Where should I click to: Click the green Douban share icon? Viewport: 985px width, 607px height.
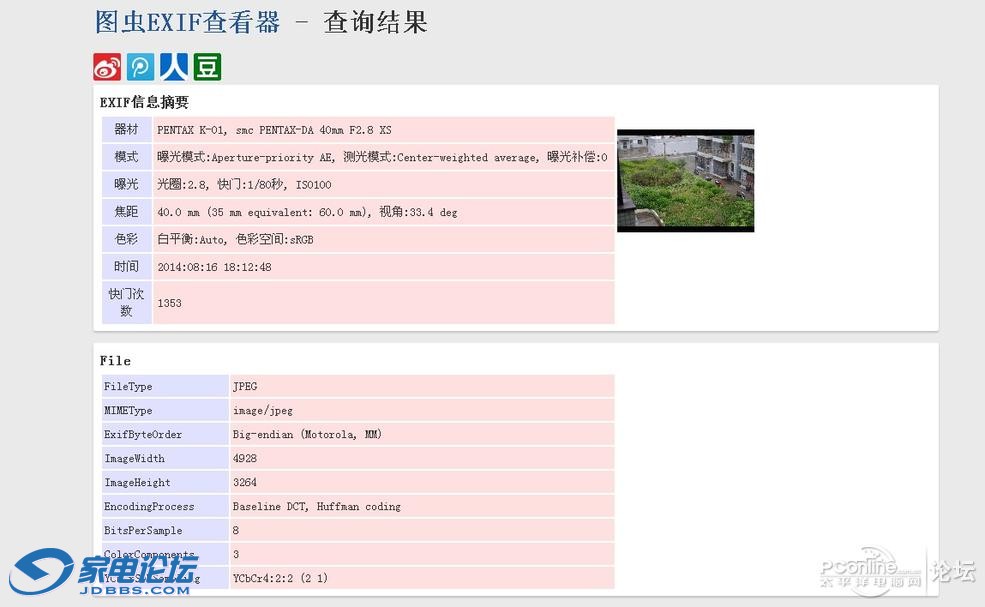pyautogui.click(x=207, y=67)
